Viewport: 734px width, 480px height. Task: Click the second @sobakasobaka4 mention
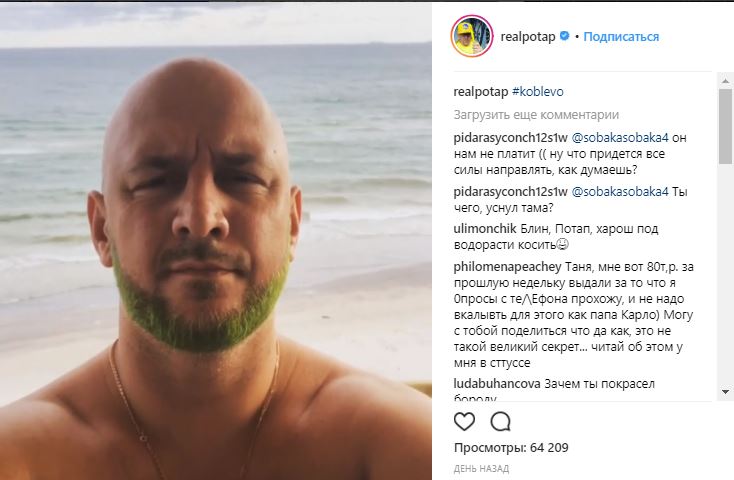pyautogui.click(x=620, y=192)
